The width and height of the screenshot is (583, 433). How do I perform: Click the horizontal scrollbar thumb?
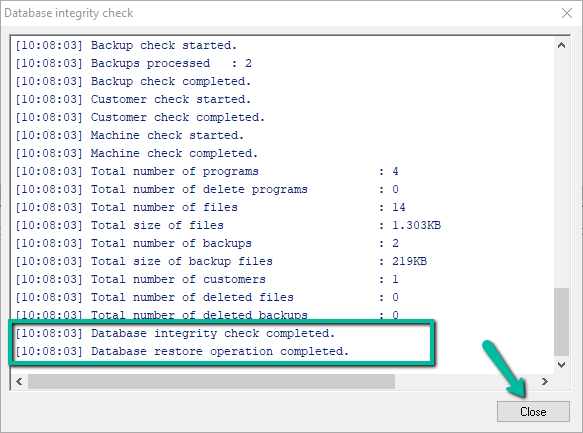pos(211,382)
